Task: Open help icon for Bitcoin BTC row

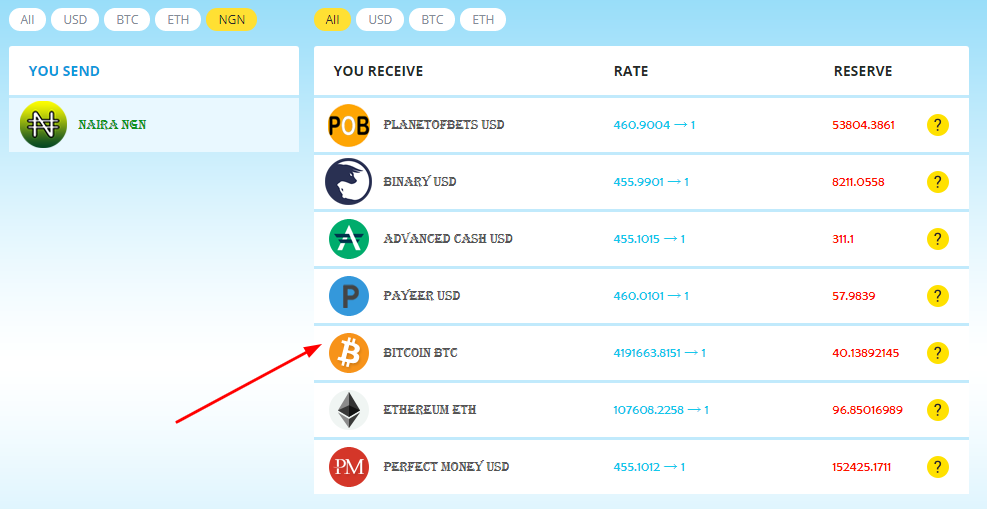Action: point(938,353)
